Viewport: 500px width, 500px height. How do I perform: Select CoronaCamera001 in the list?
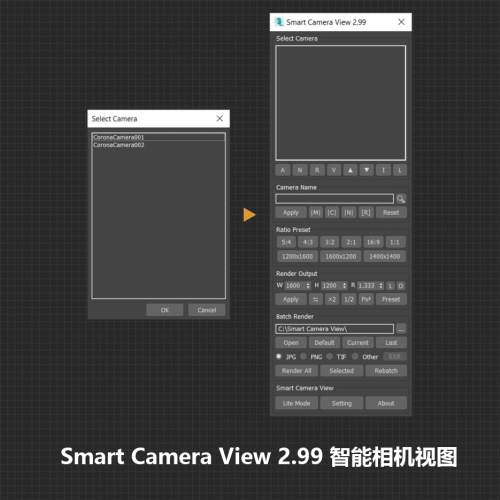tap(159, 137)
